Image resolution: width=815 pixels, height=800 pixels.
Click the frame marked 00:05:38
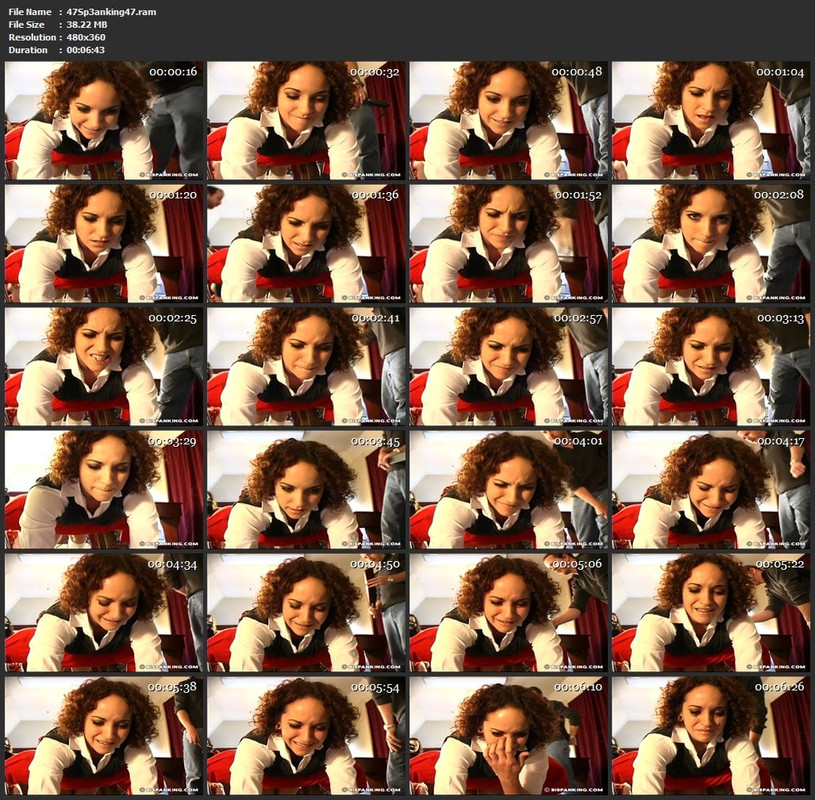click(x=104, y=736)
